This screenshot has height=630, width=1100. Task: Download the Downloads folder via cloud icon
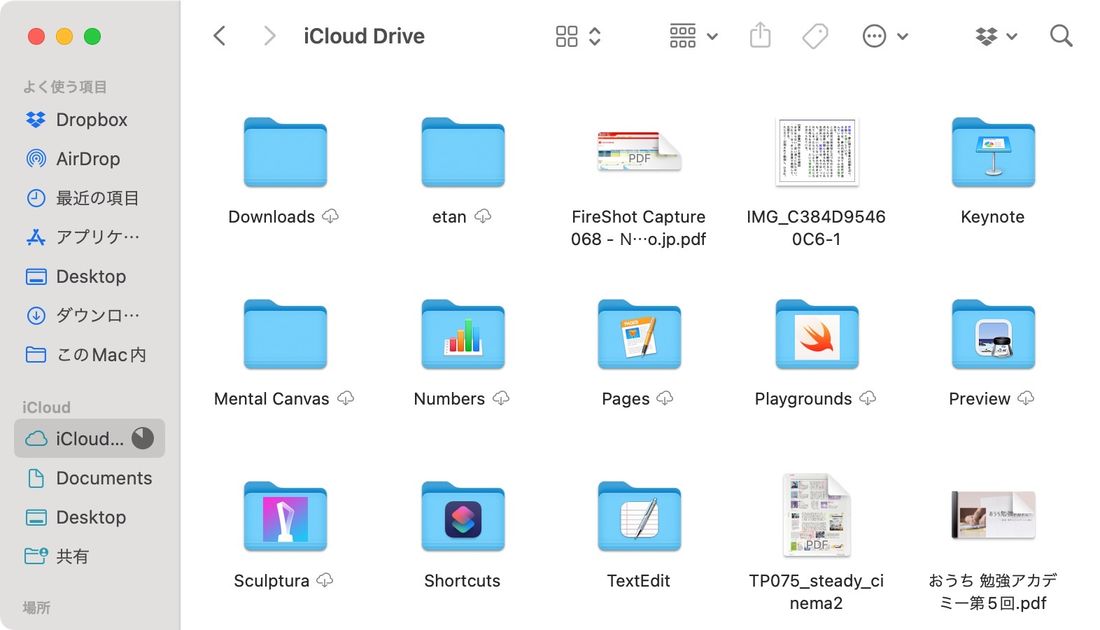click(x=330, y=216)
